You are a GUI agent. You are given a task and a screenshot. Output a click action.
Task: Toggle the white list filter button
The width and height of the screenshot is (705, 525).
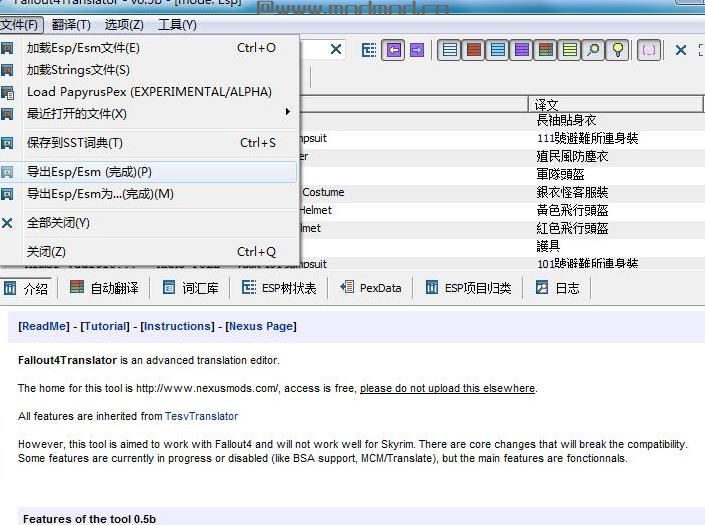pos(450,50)
